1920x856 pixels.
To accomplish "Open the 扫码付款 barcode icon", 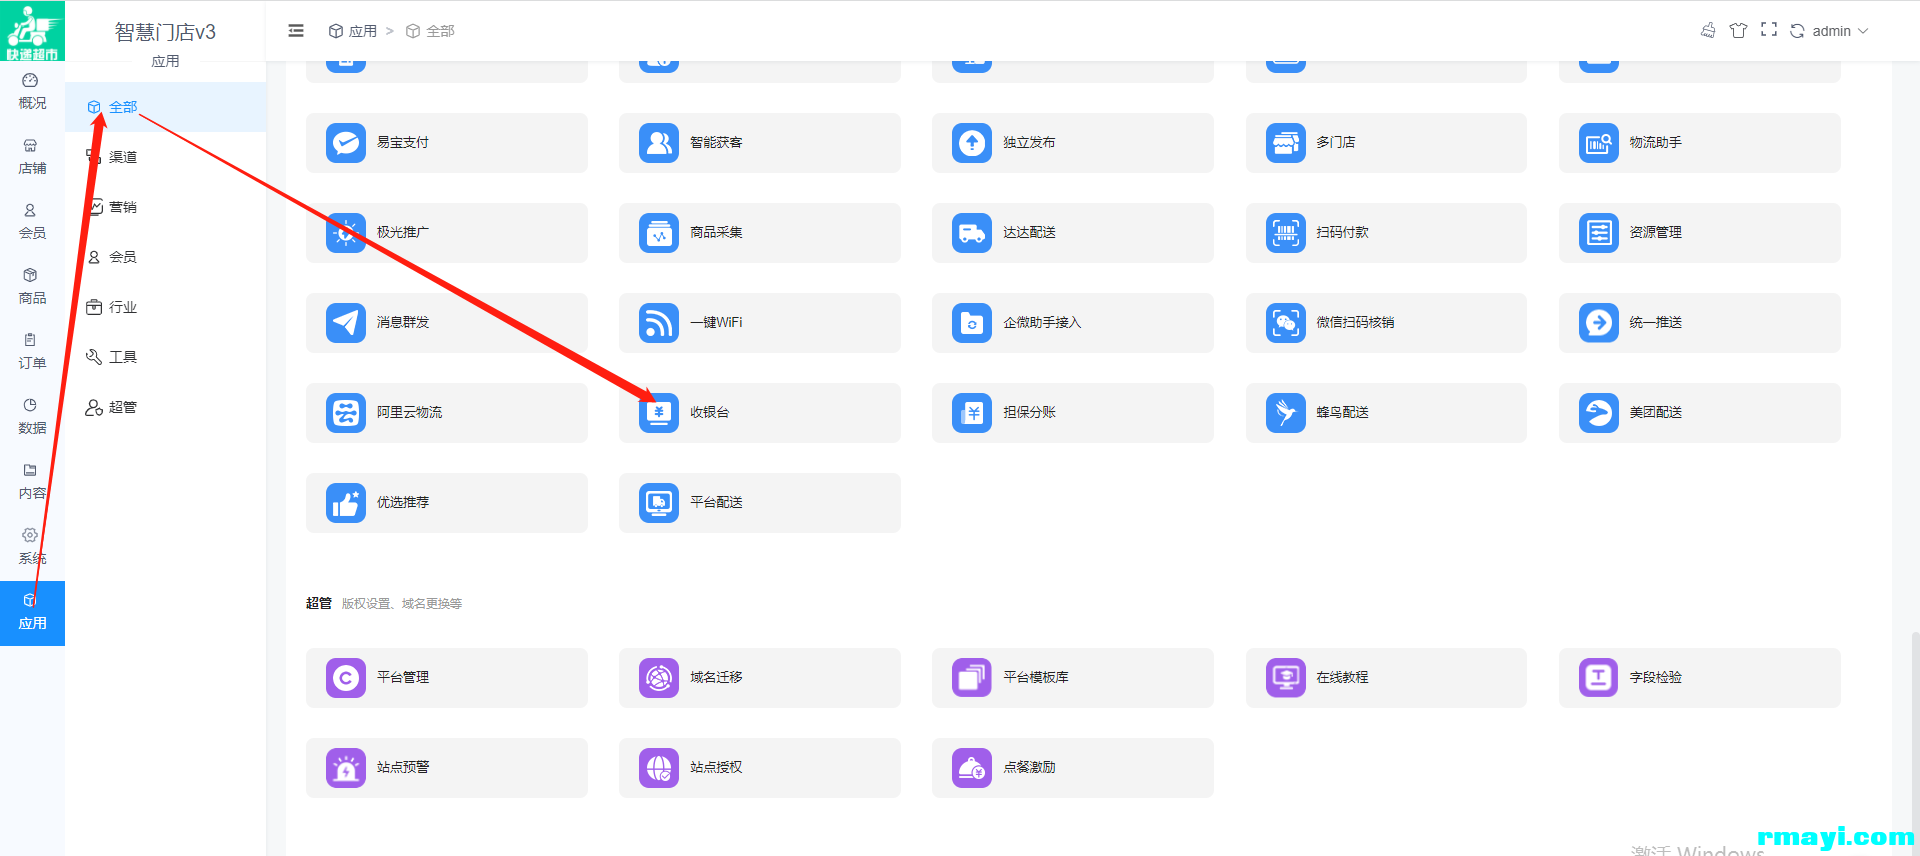I will (1286, 233).
